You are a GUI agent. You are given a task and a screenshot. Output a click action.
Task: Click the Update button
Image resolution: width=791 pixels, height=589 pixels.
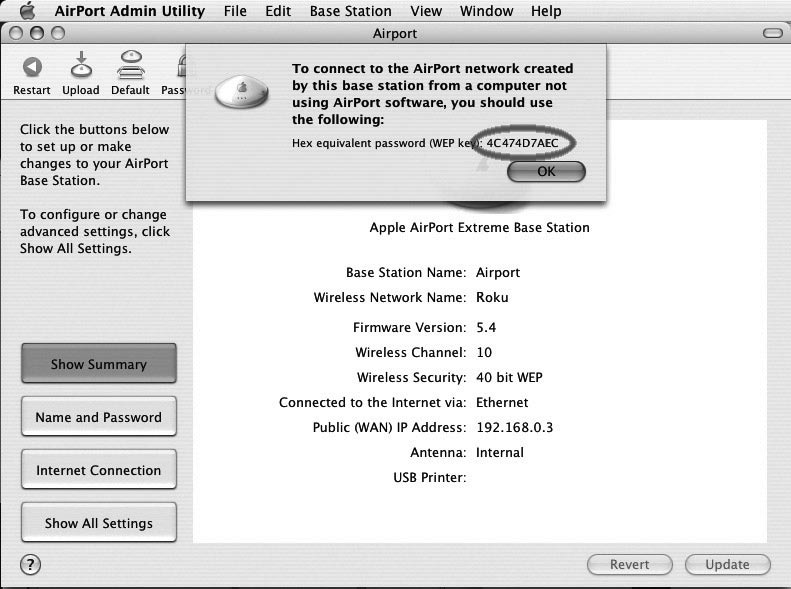point(727,564)
